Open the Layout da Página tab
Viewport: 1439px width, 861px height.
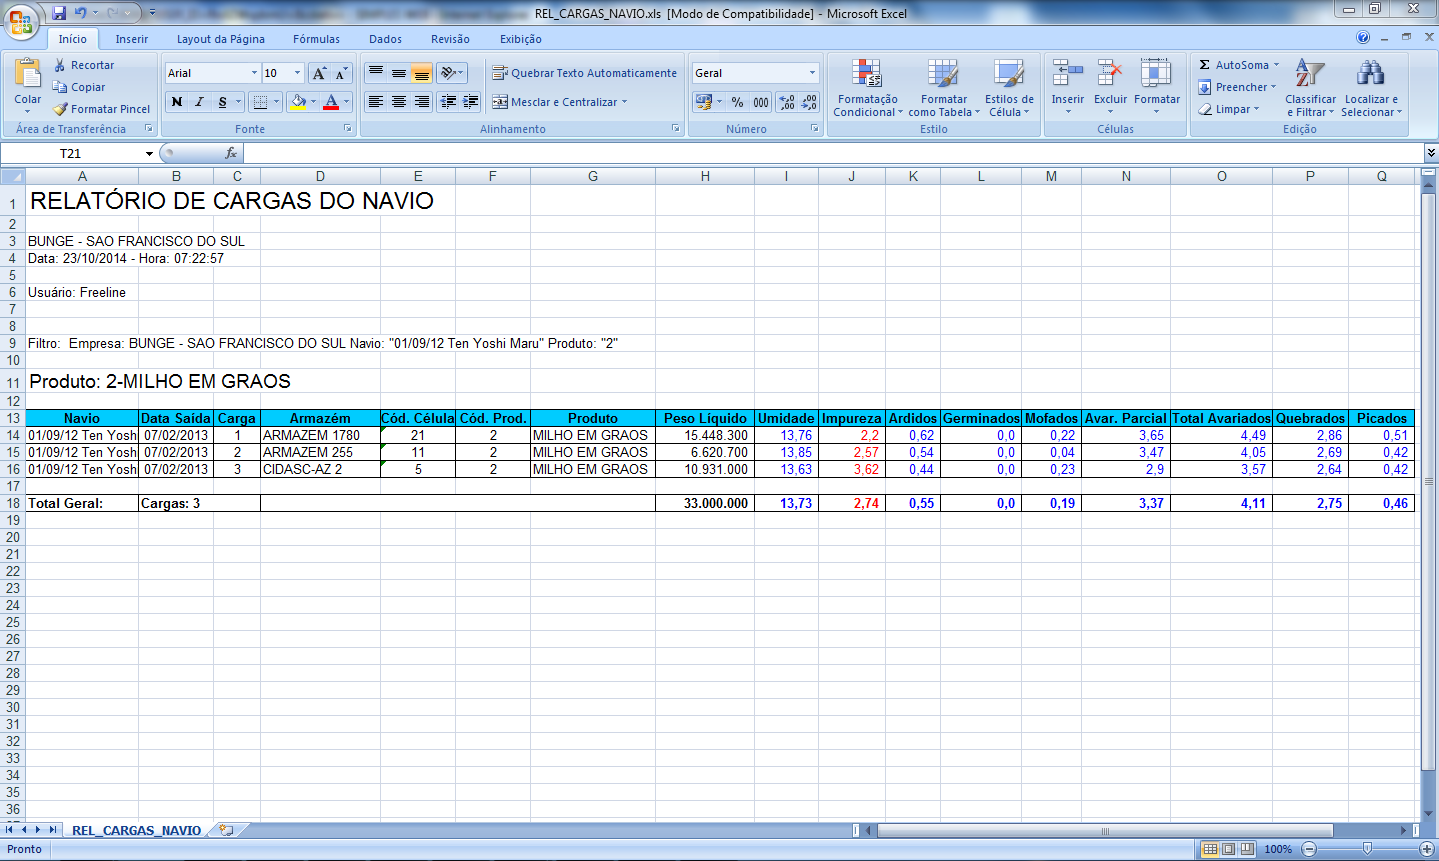point(220,39)
